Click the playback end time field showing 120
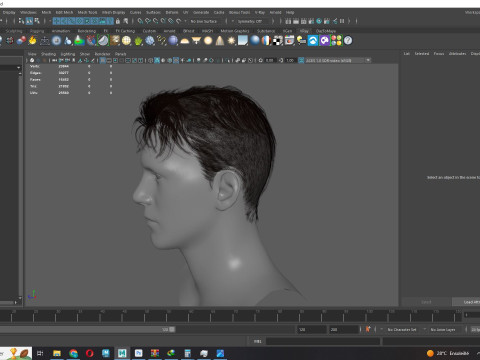Viewport: 480px width, 360px height. (312, 329)
